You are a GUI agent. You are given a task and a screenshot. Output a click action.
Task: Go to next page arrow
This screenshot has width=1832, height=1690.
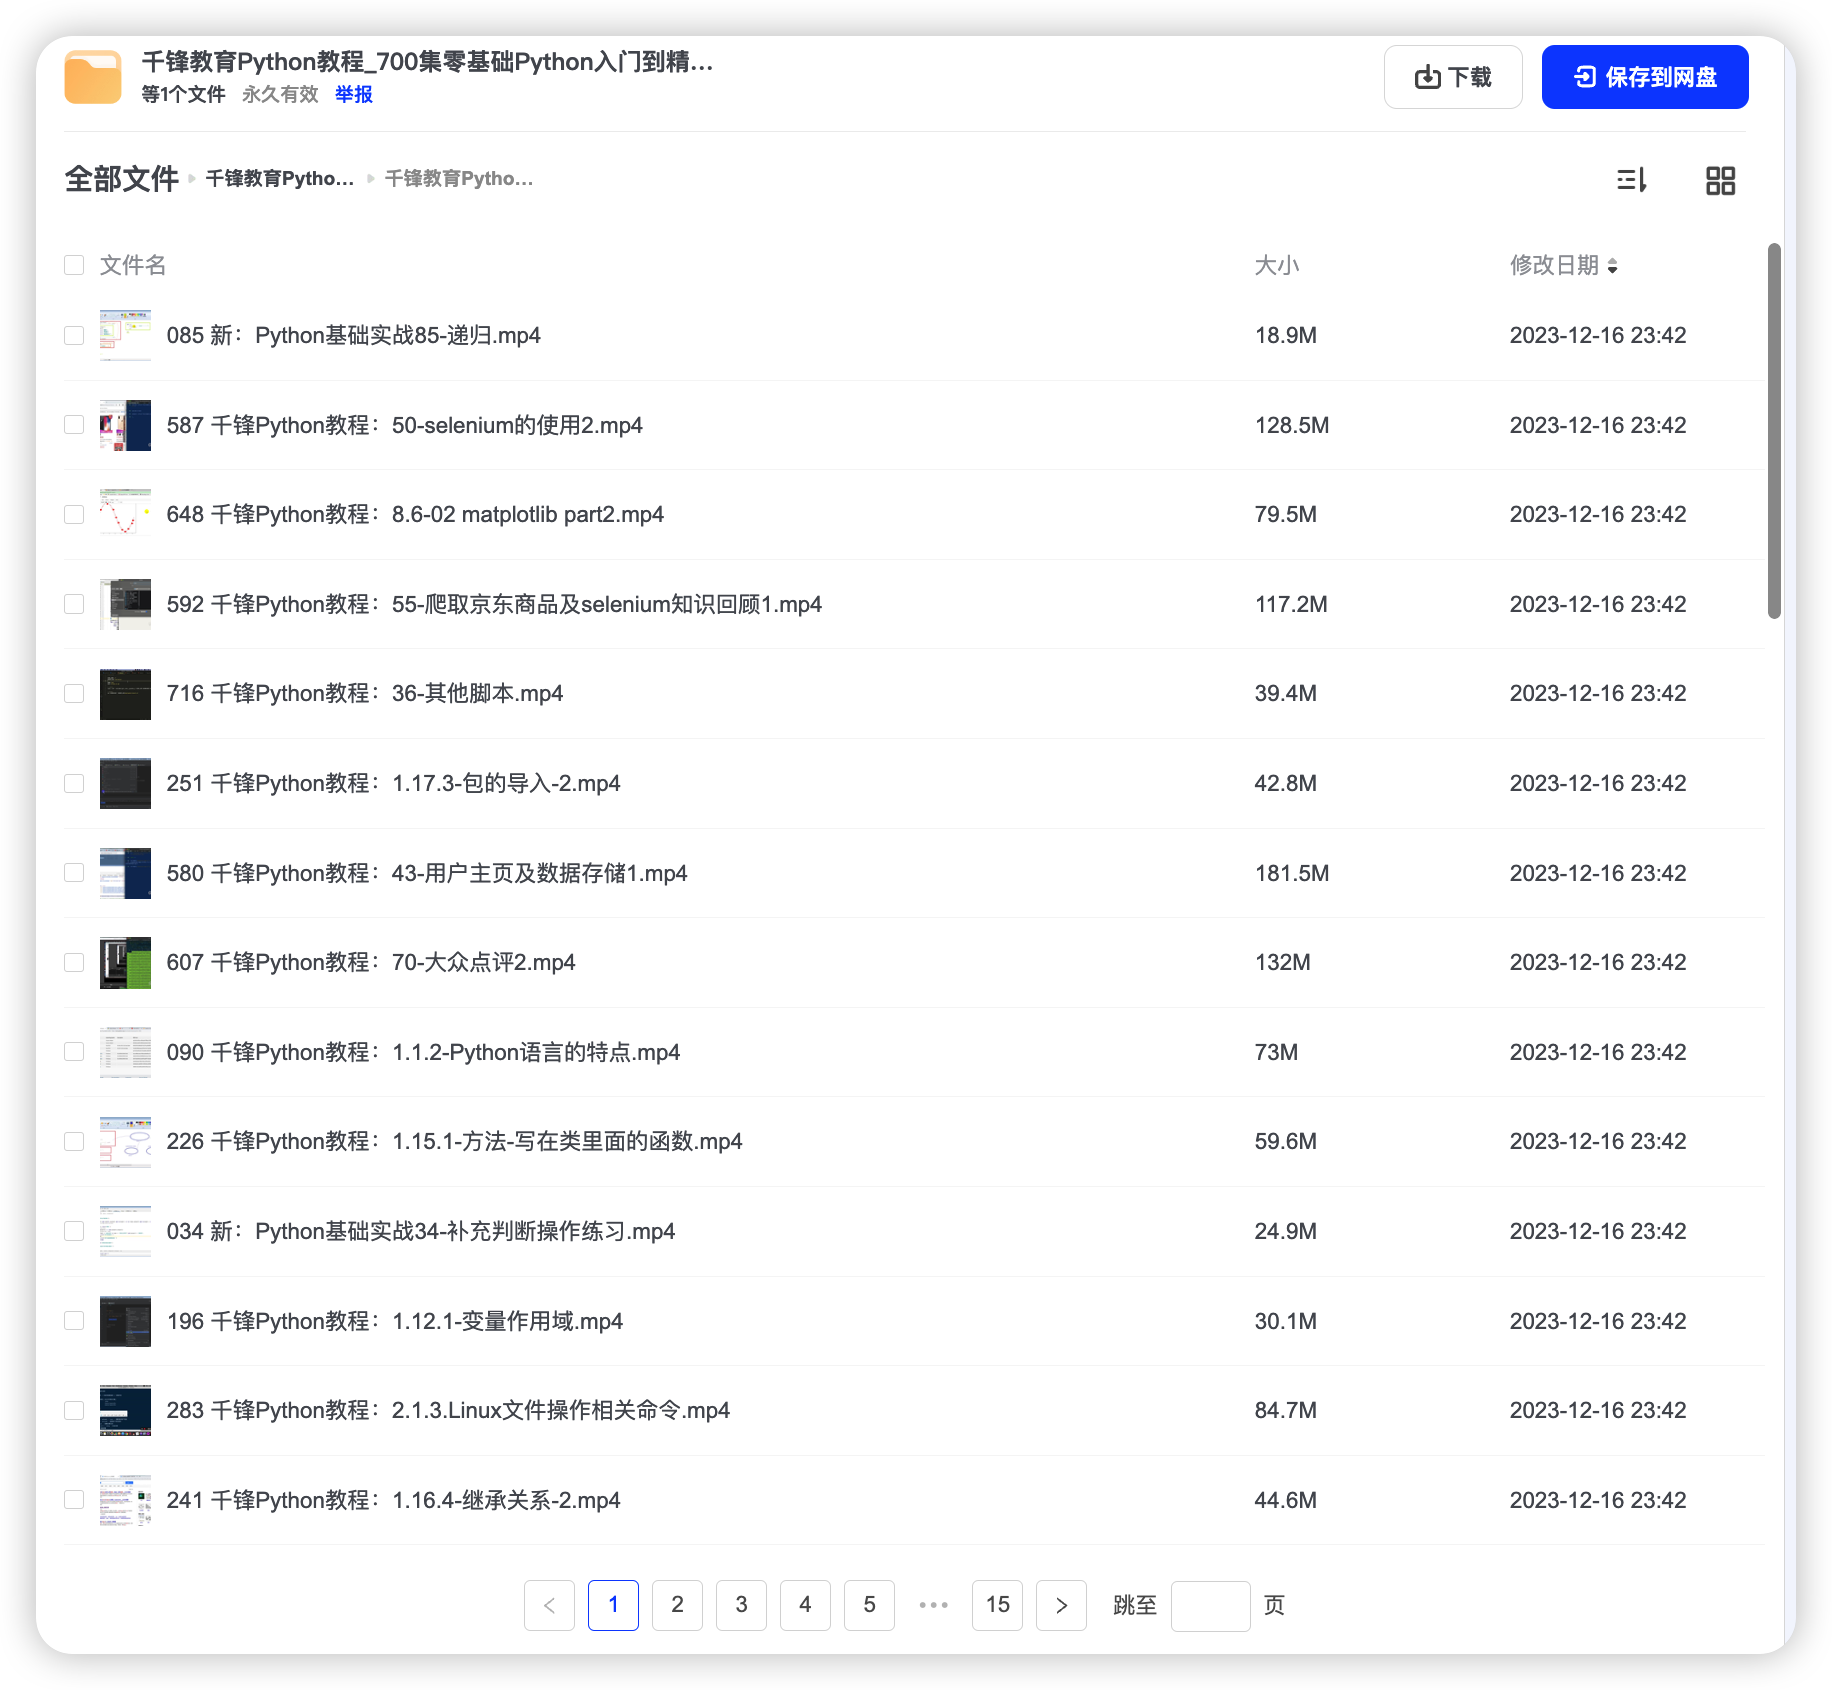tap(1061, 1605)
